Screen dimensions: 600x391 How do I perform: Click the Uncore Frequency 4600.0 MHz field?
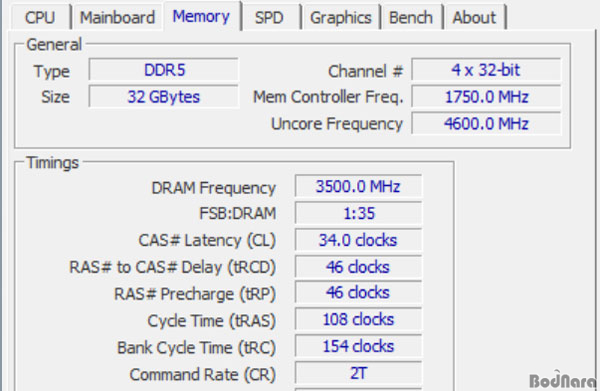[486, 123]
